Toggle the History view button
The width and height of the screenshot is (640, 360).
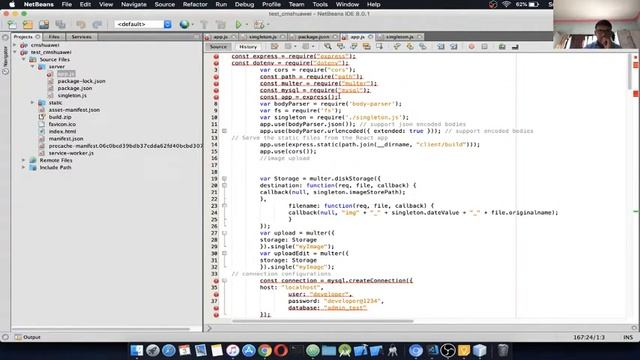click(248, 47)
